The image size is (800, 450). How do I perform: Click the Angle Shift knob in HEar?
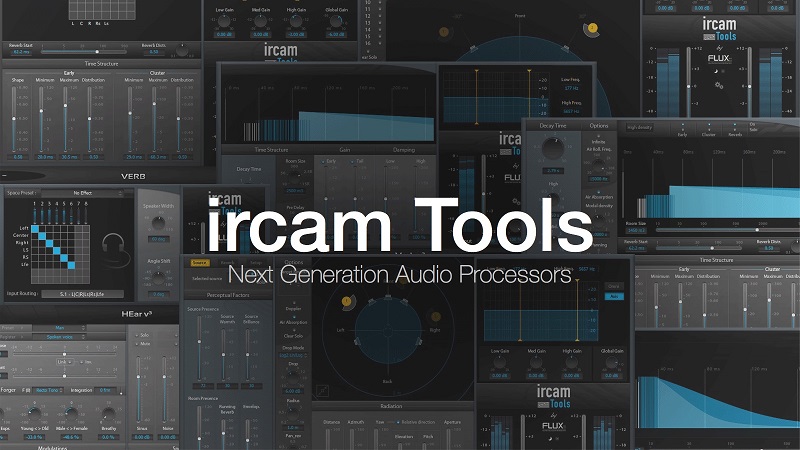pyautogui.click(x=159, y=278)
